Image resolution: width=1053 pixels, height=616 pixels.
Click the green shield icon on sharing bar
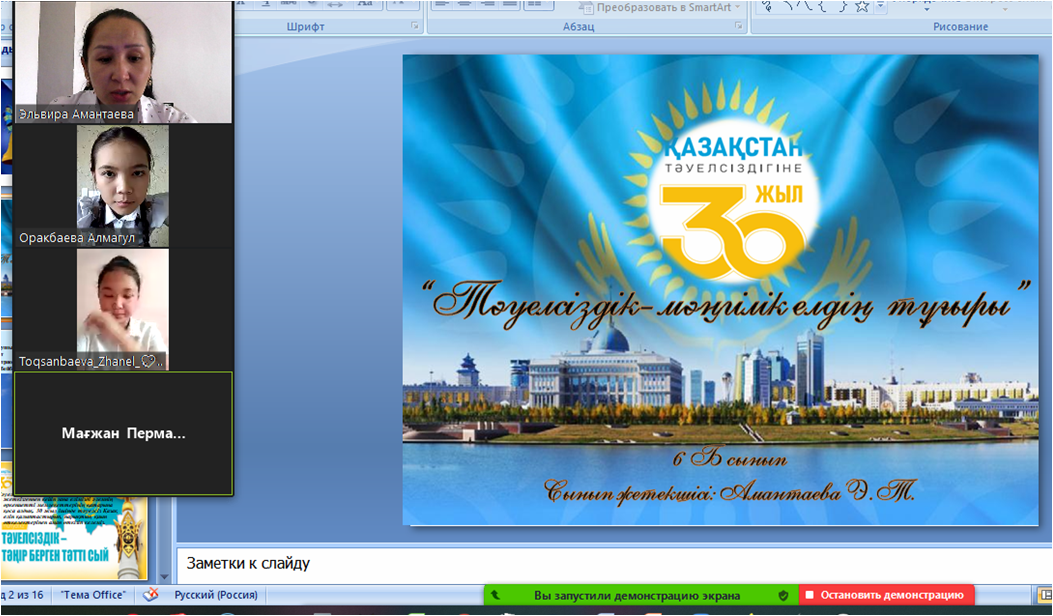point(782,595)
